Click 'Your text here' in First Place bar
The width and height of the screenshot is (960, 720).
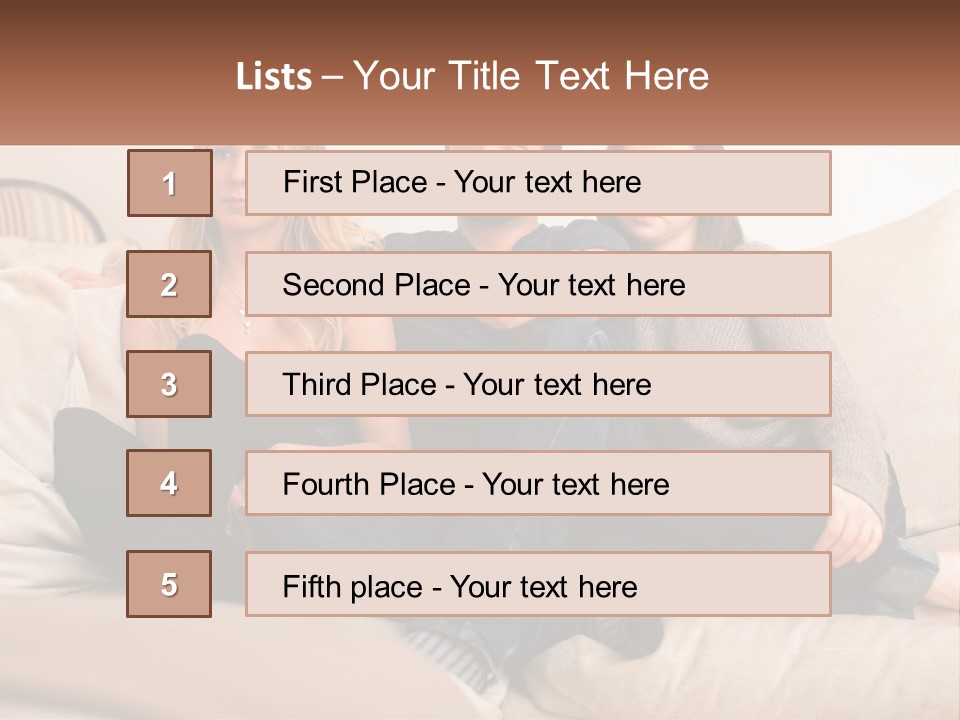pyautogui.click(x=547, y=182)
